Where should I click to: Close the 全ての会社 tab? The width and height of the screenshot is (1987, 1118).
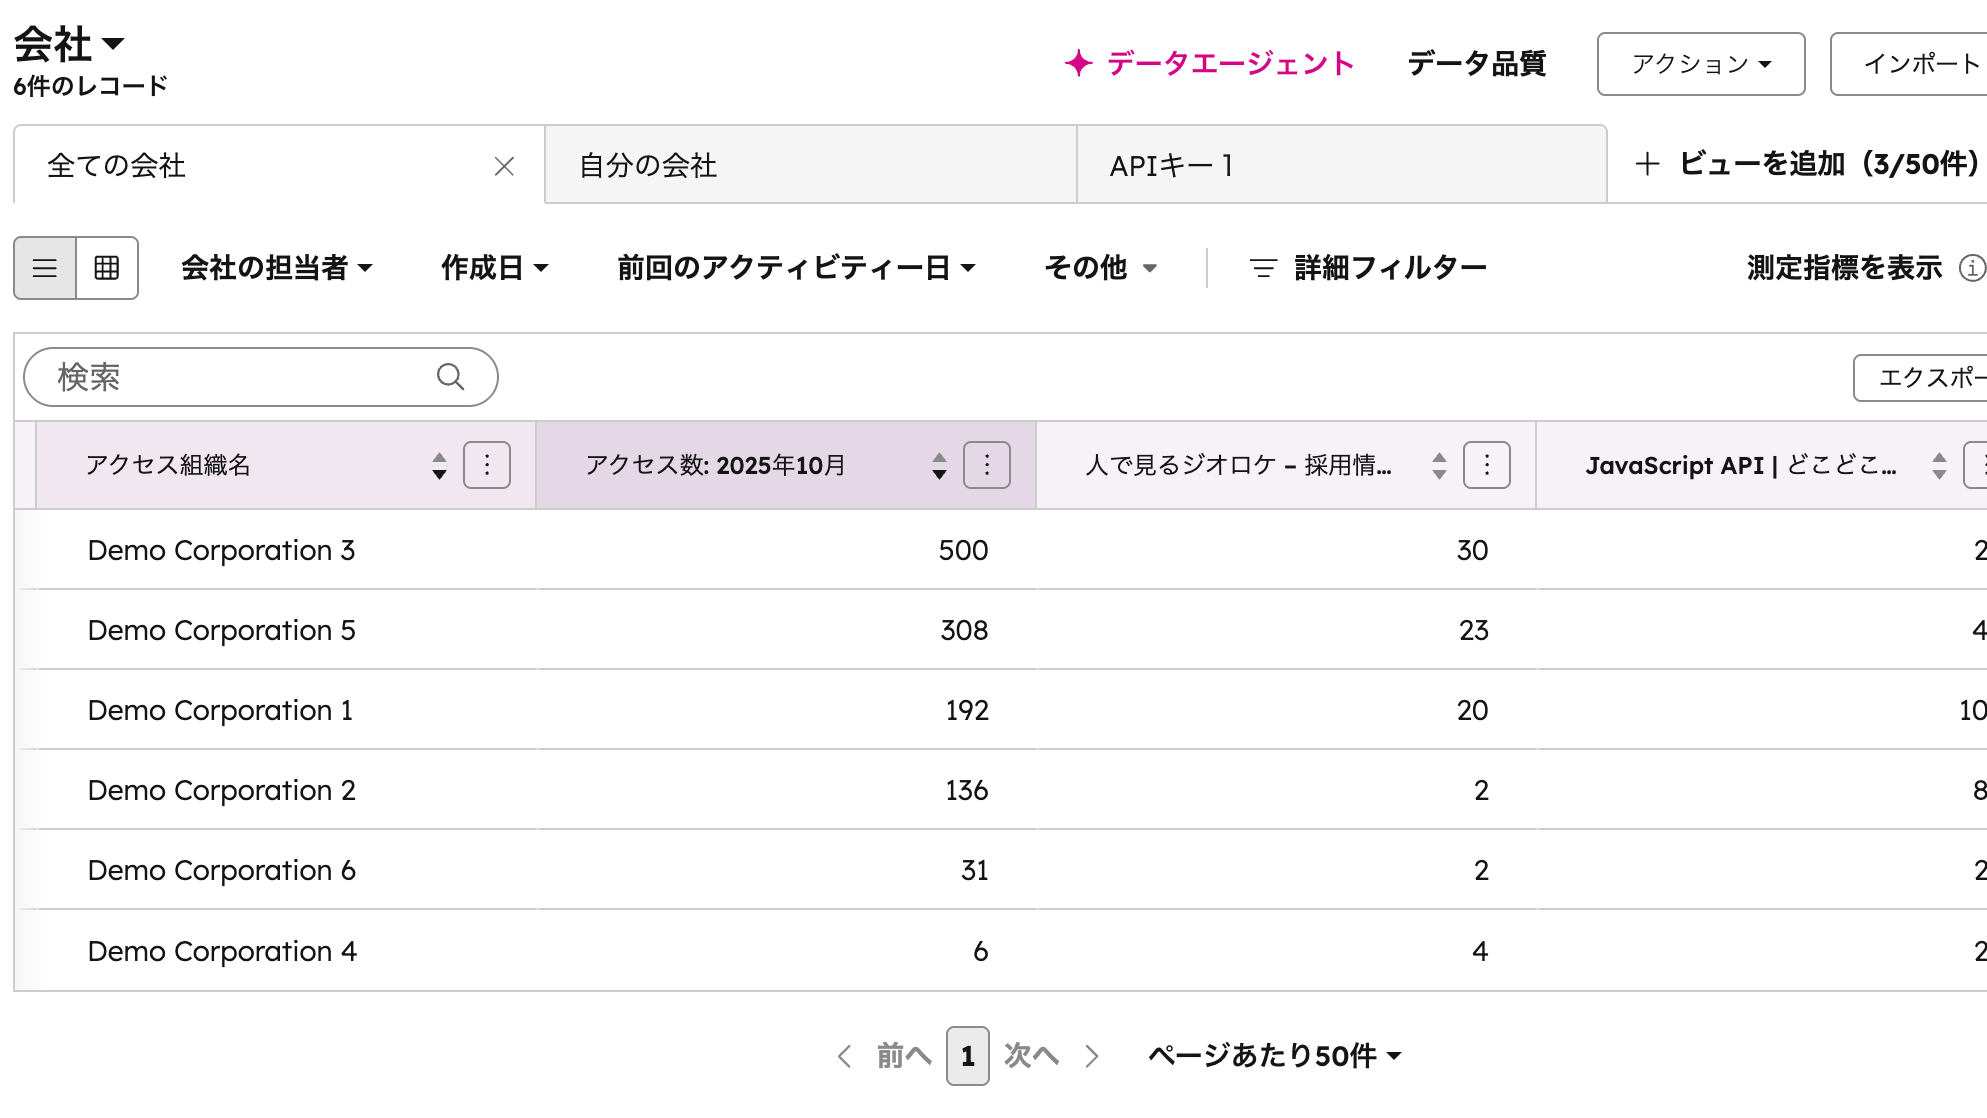[504, 166]
